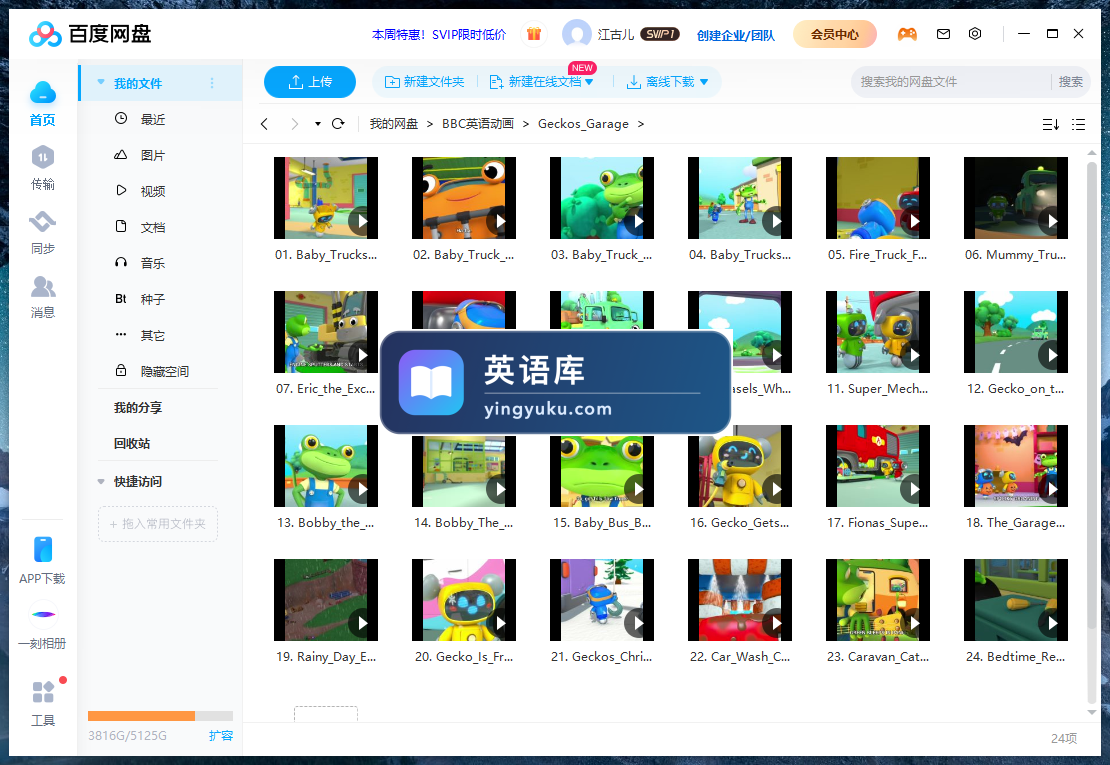Select the 01. Baby_Trucks video thumbnail
This screenshot has width=1110, height=765.
click(x=326, y=197)
